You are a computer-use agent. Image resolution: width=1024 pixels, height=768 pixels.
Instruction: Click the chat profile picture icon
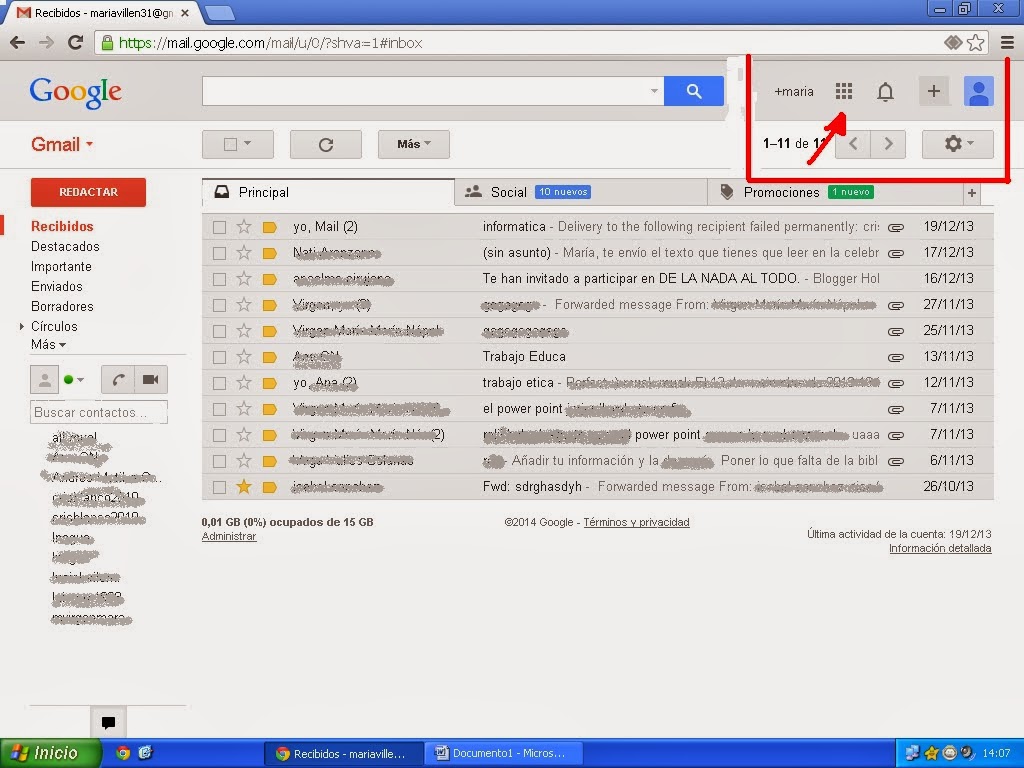coord(44,379)
